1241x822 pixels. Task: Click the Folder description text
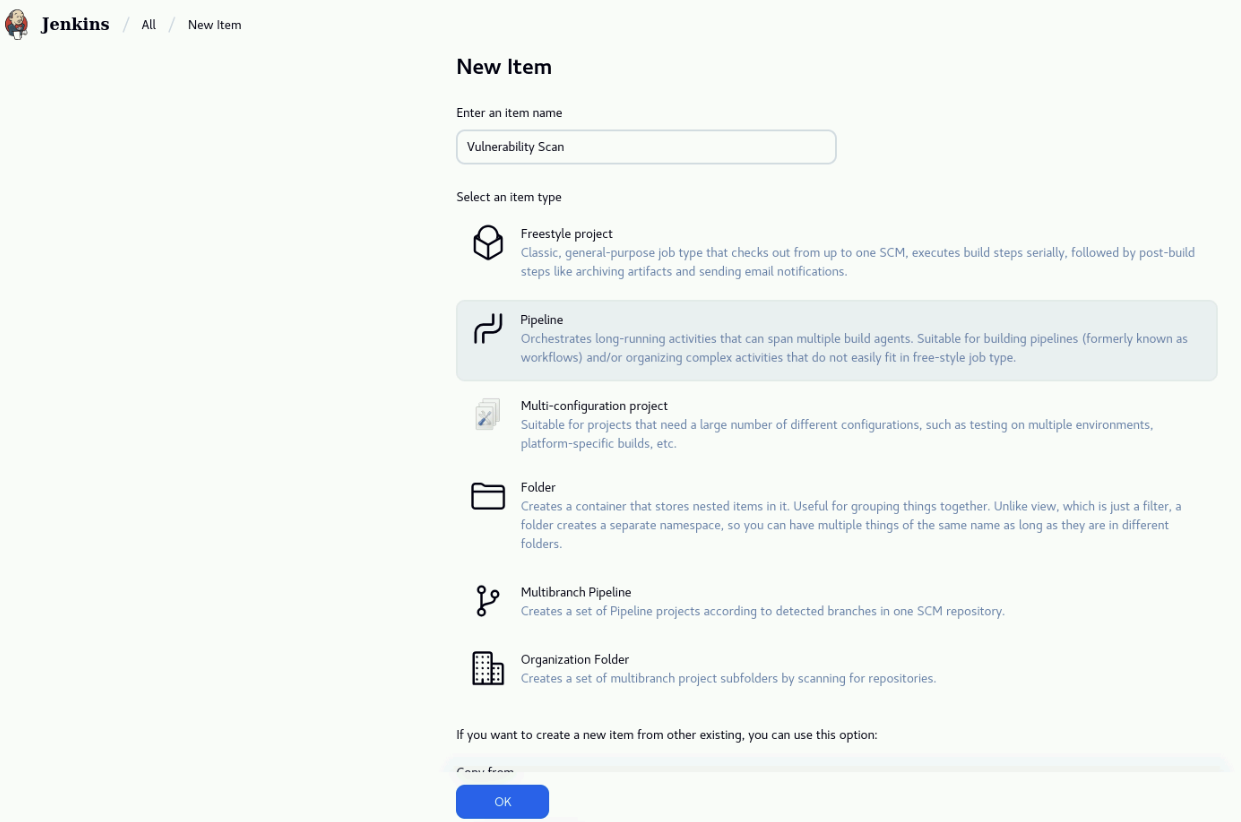(x=836, y=525)
